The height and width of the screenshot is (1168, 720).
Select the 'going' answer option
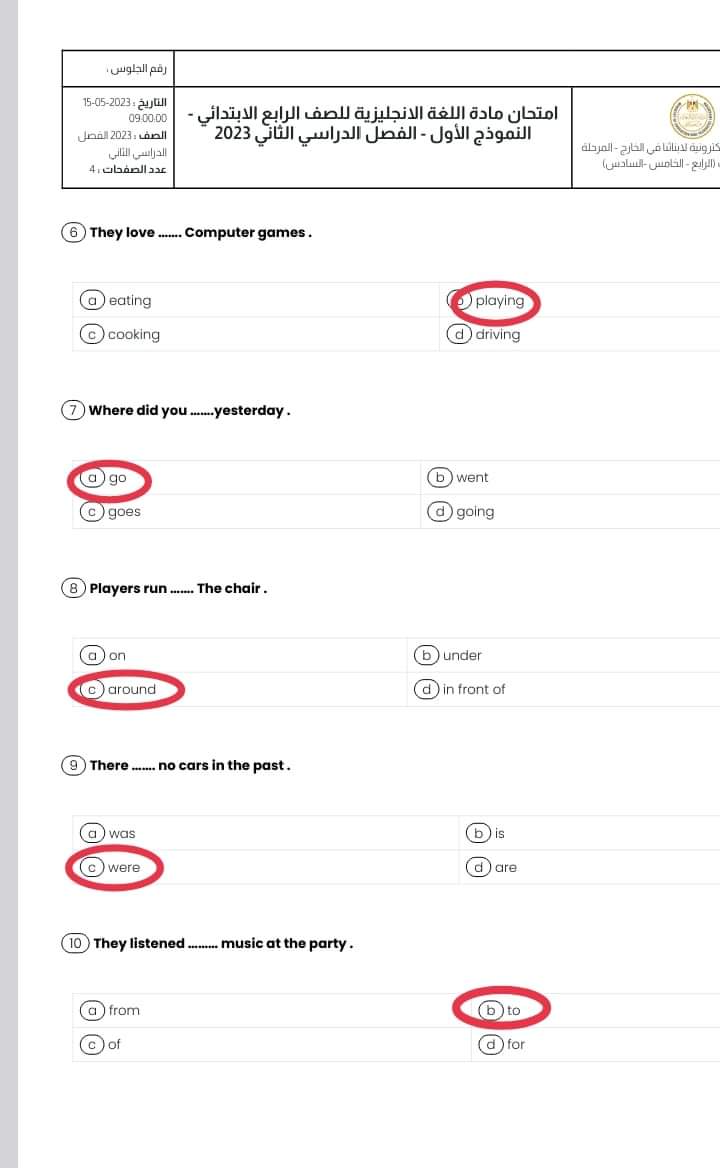coord(474,511)
